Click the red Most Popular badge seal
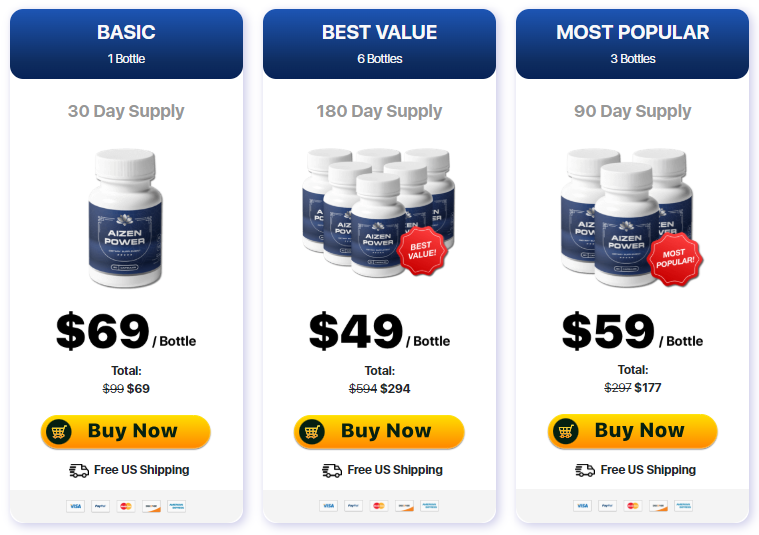The width and height of the screenshot is (759, 535). tap(675, 259)
